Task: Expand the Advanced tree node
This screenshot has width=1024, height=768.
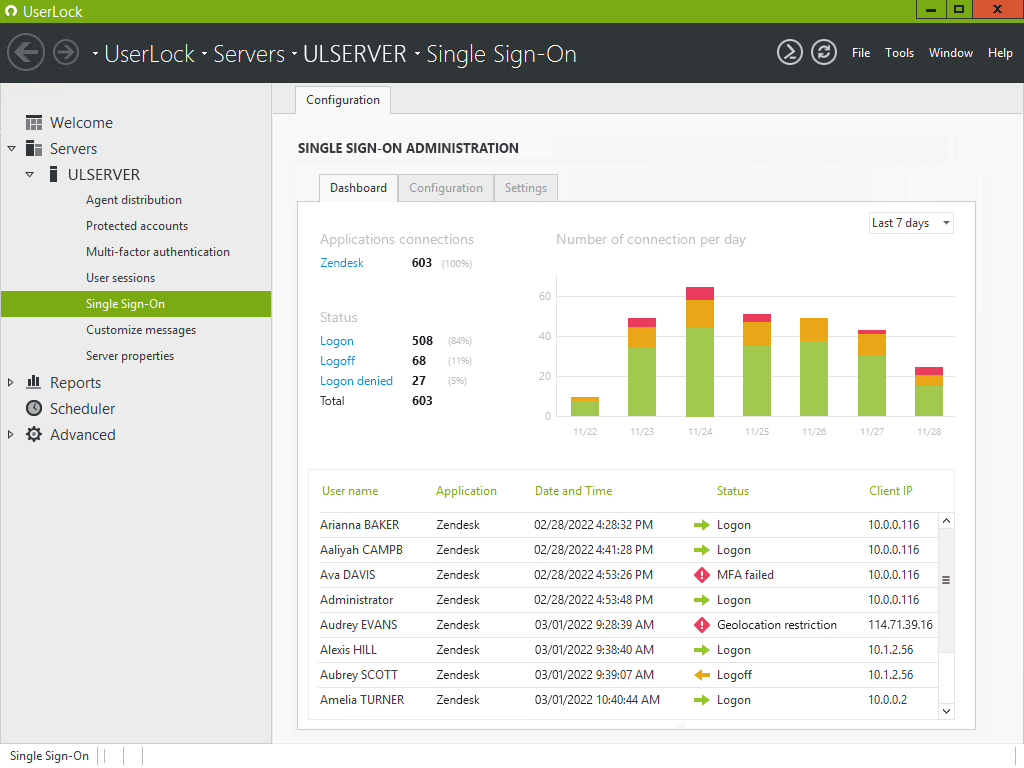Action: click(x=11, y=434)
